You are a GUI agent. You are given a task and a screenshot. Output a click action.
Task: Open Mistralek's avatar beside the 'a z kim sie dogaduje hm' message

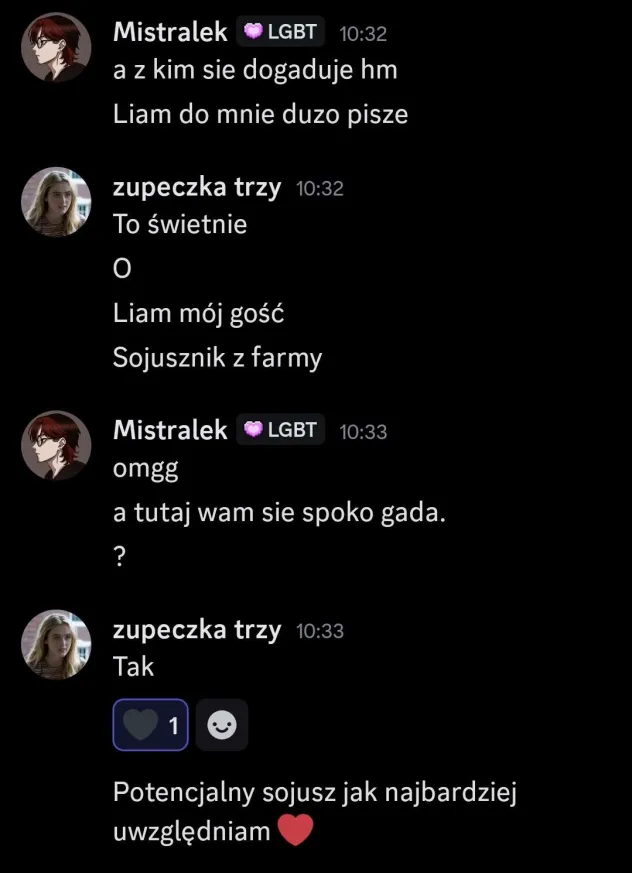(57, 47)
